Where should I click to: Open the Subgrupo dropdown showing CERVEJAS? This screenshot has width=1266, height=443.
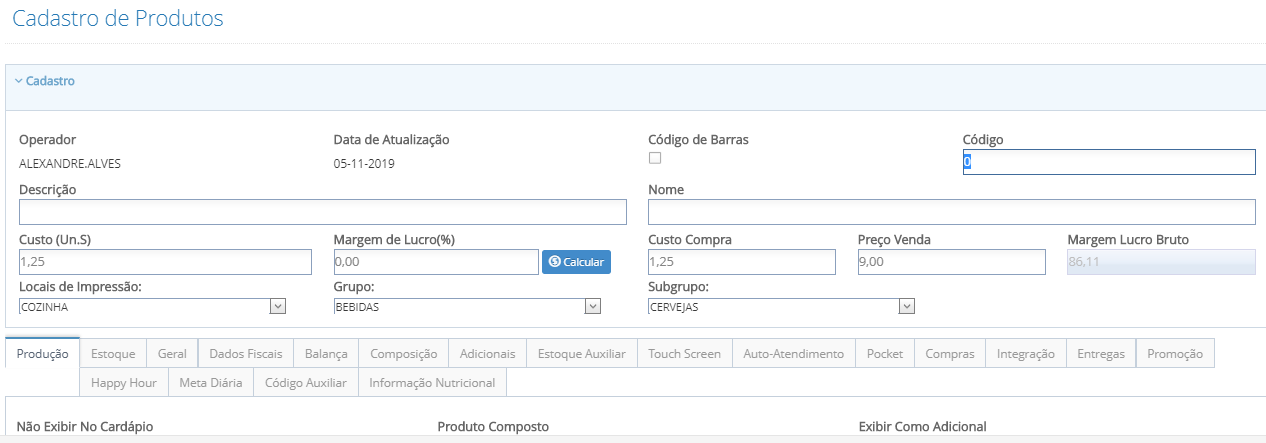click(x=782, y=306)
